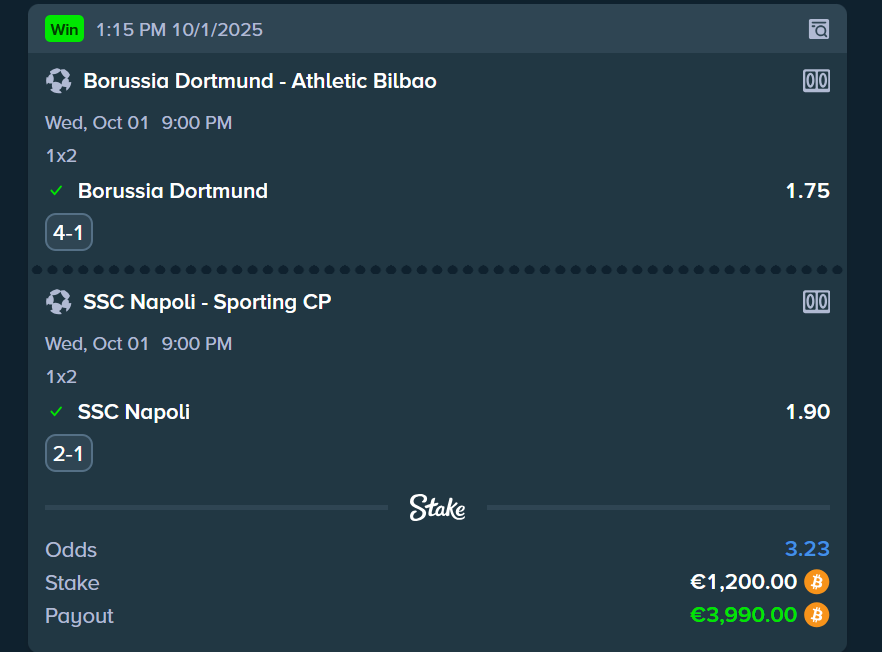Click the green Win status badge

coord(64,29)
